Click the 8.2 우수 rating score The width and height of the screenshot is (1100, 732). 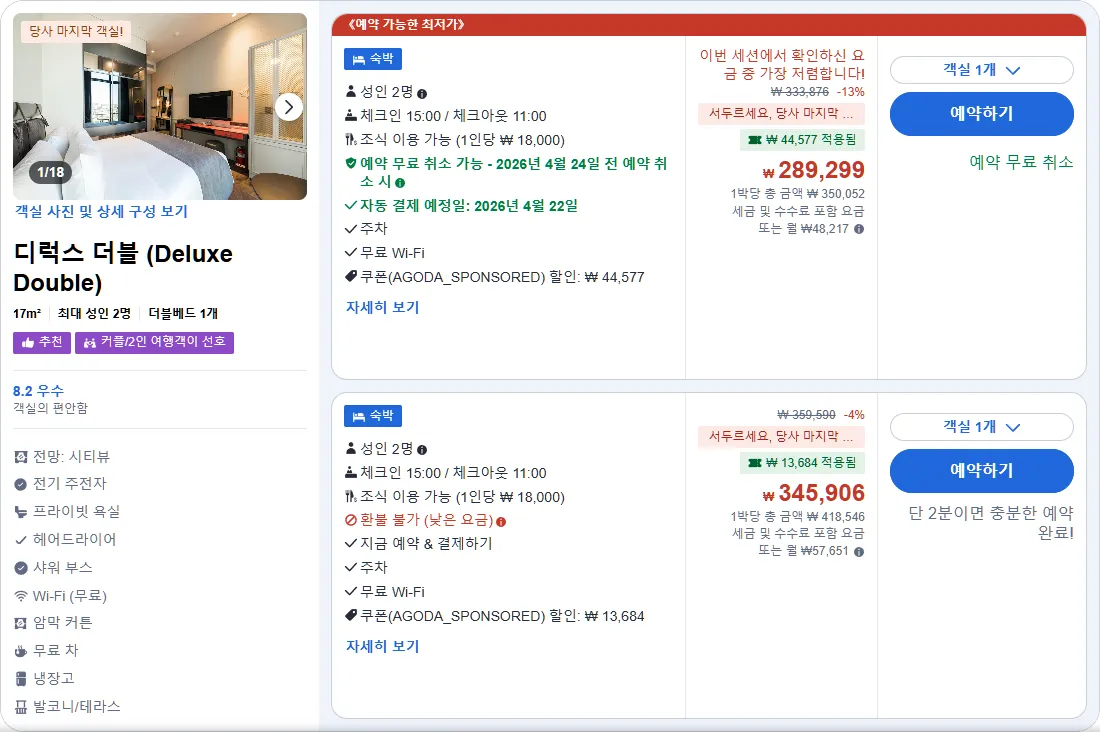[39, 391]
